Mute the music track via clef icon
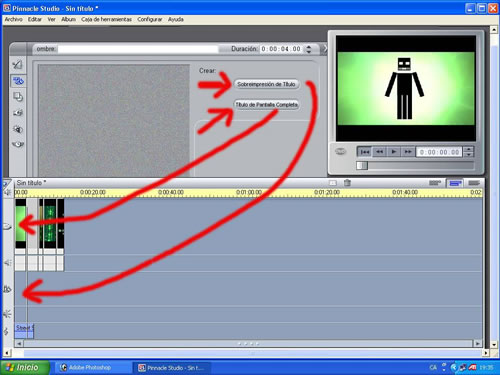Image resolution: width=500 pixels, height=375 pixels. tap(6, 331)
